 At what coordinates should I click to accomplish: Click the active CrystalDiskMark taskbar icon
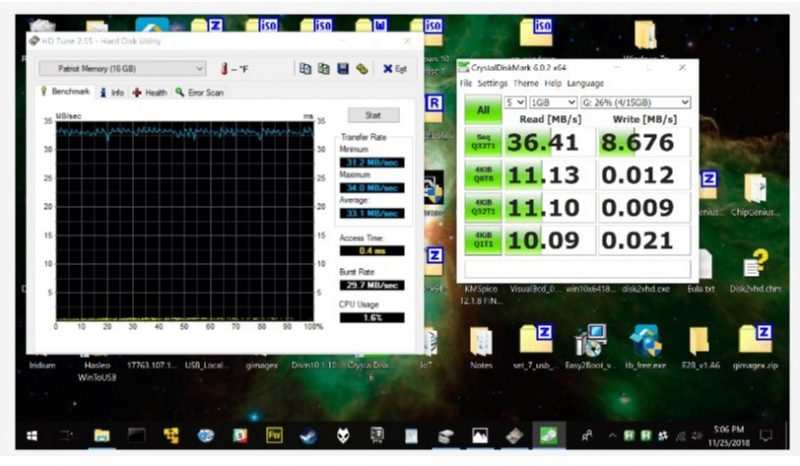pos(548,435)
